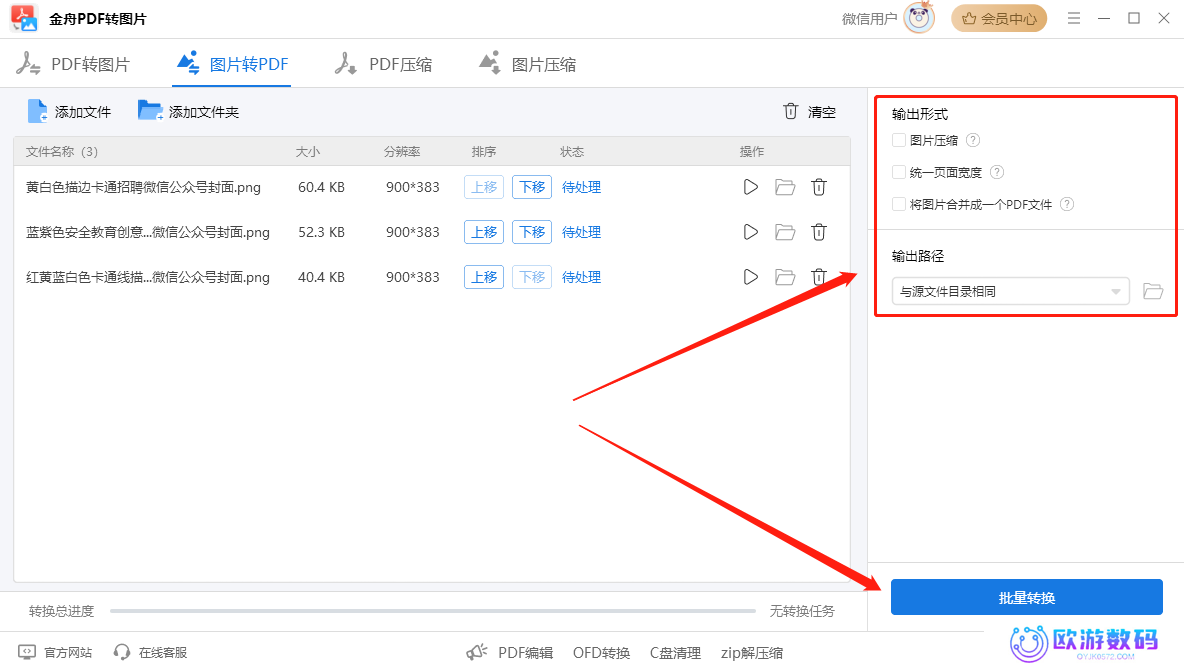Viewport: 1184px width, 669px height.
Task: Switch to the 图片压缩 tab
Action: [528, 64]
